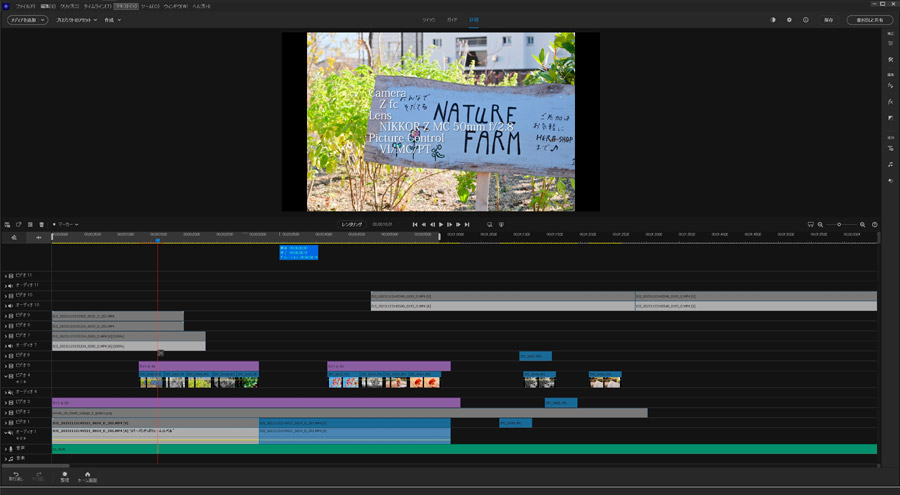Click the rewind playback button
The width and height of the screenshot is (900, 495).
424,225
